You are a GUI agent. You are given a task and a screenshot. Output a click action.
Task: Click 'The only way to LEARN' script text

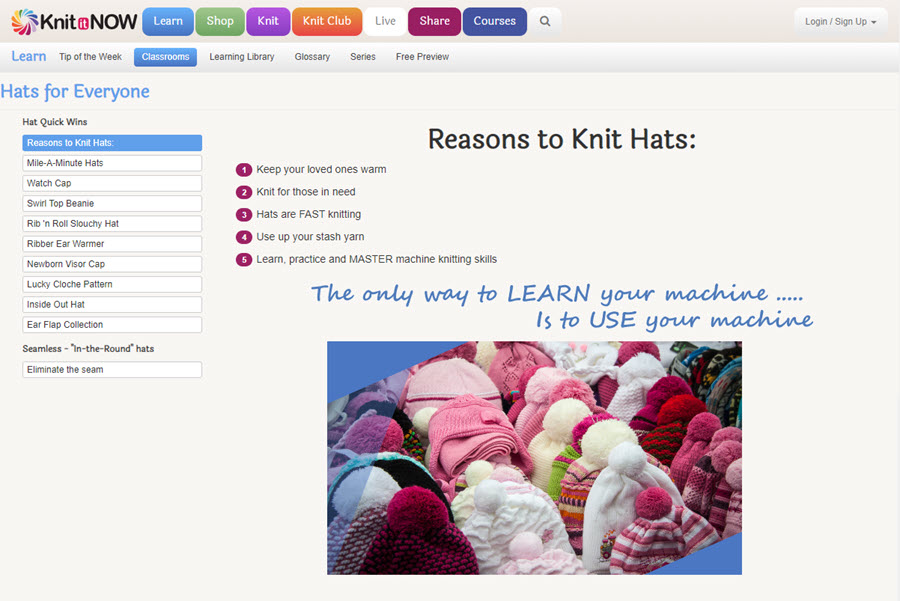pos(557,294)
